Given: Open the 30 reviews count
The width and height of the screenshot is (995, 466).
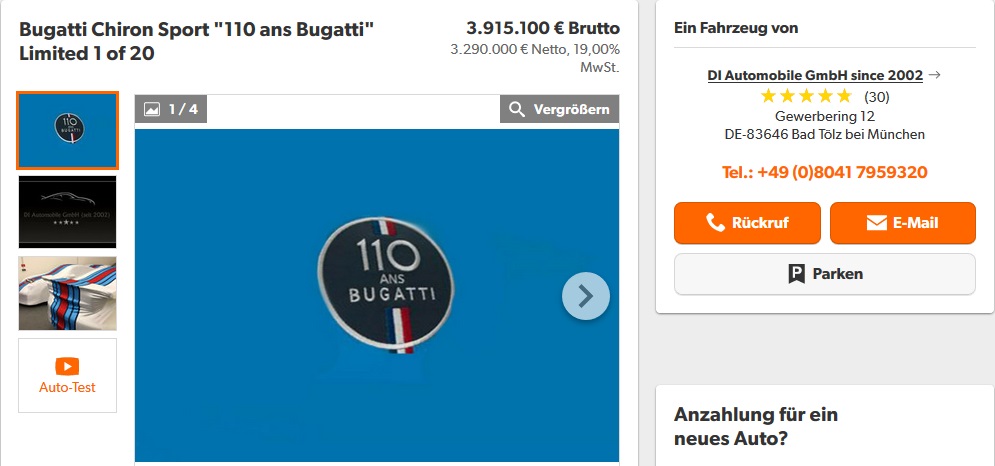Looking at the screenshot, I should tap(876, 97).
